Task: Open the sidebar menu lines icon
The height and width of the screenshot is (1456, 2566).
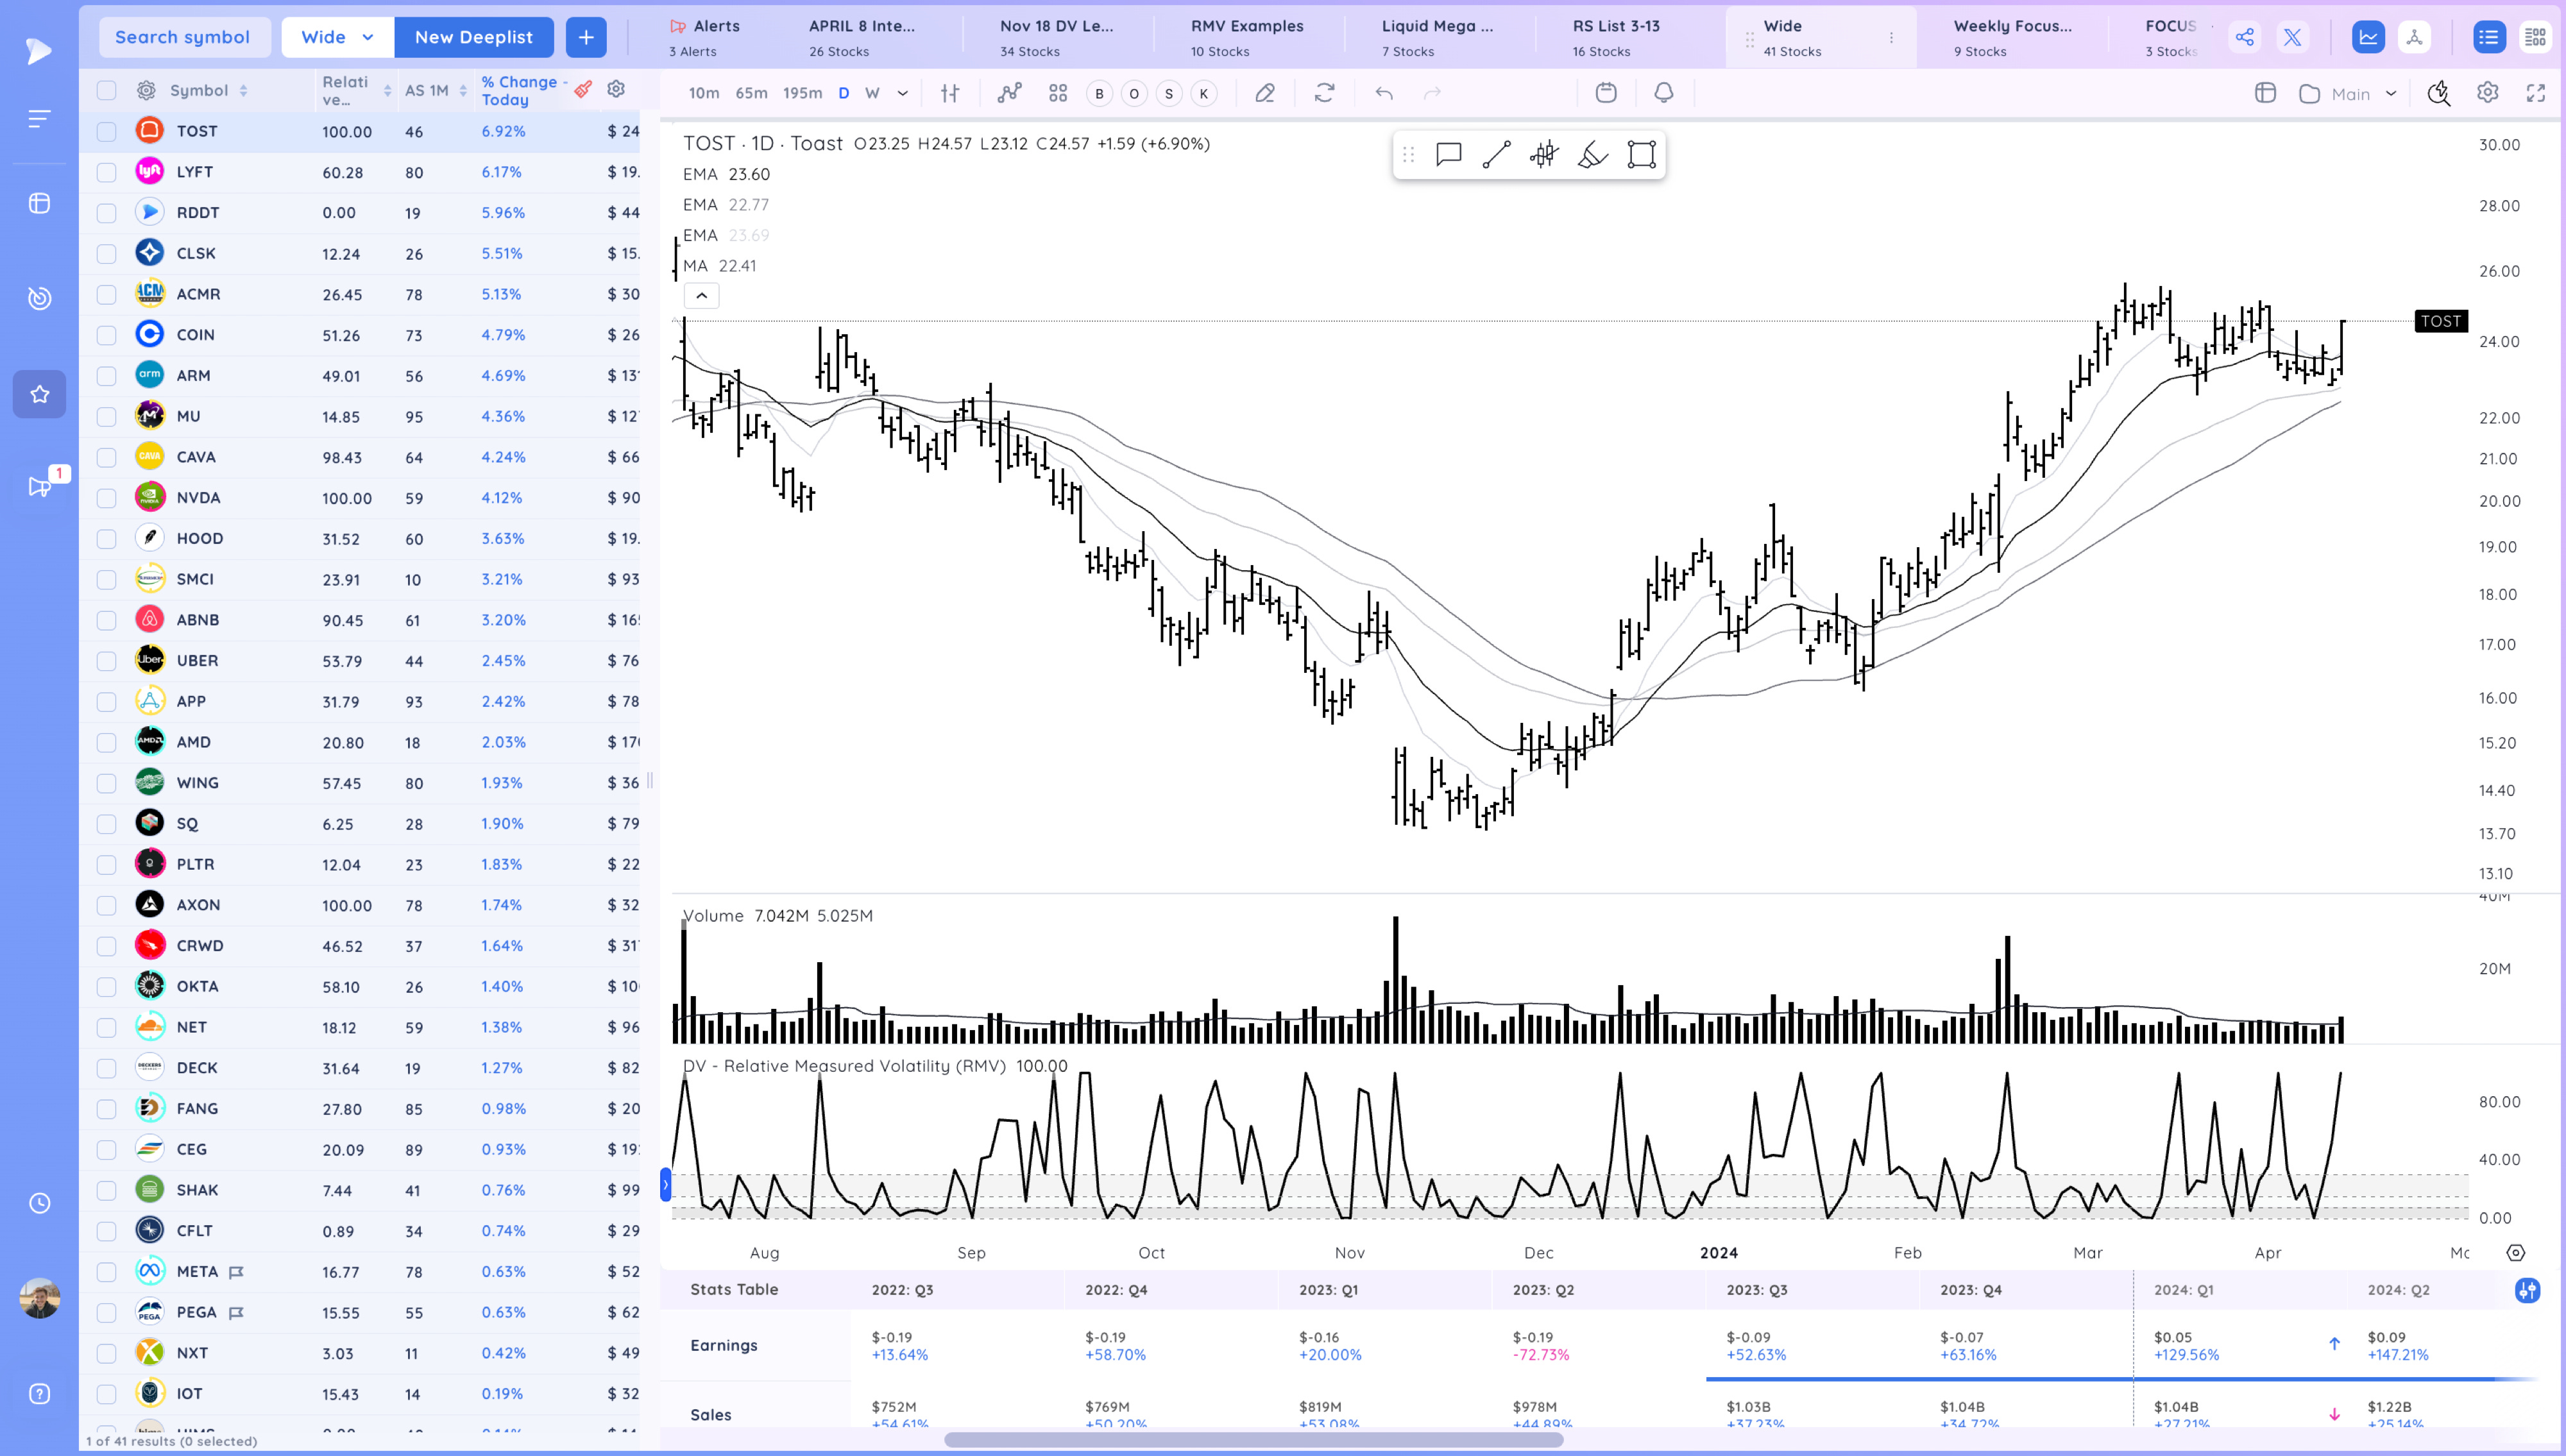Action: point(38,119)
